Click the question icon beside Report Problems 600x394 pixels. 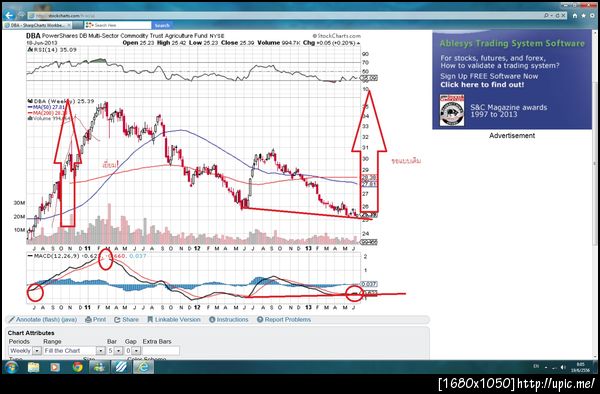pos(260,319)
